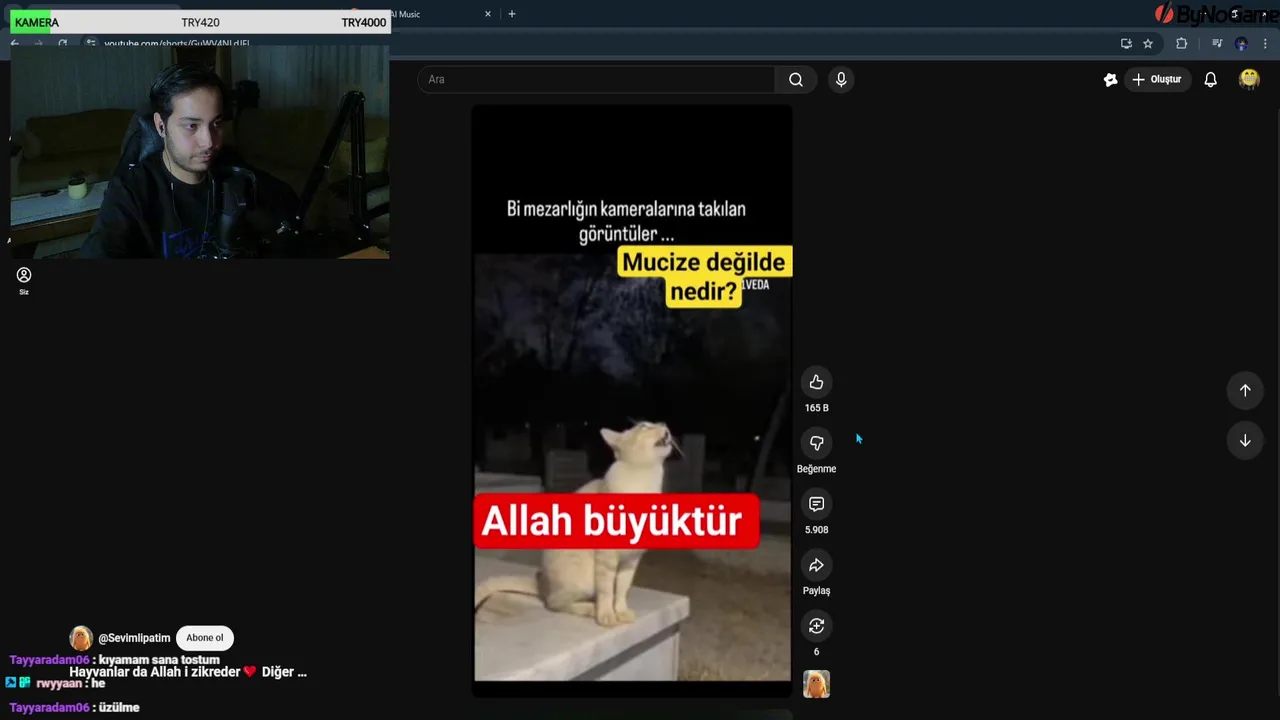Viewport: 1280px width, 720px height.
Task: Open the YouTube account avatar menu
Action: click(x=1249, y=79)
